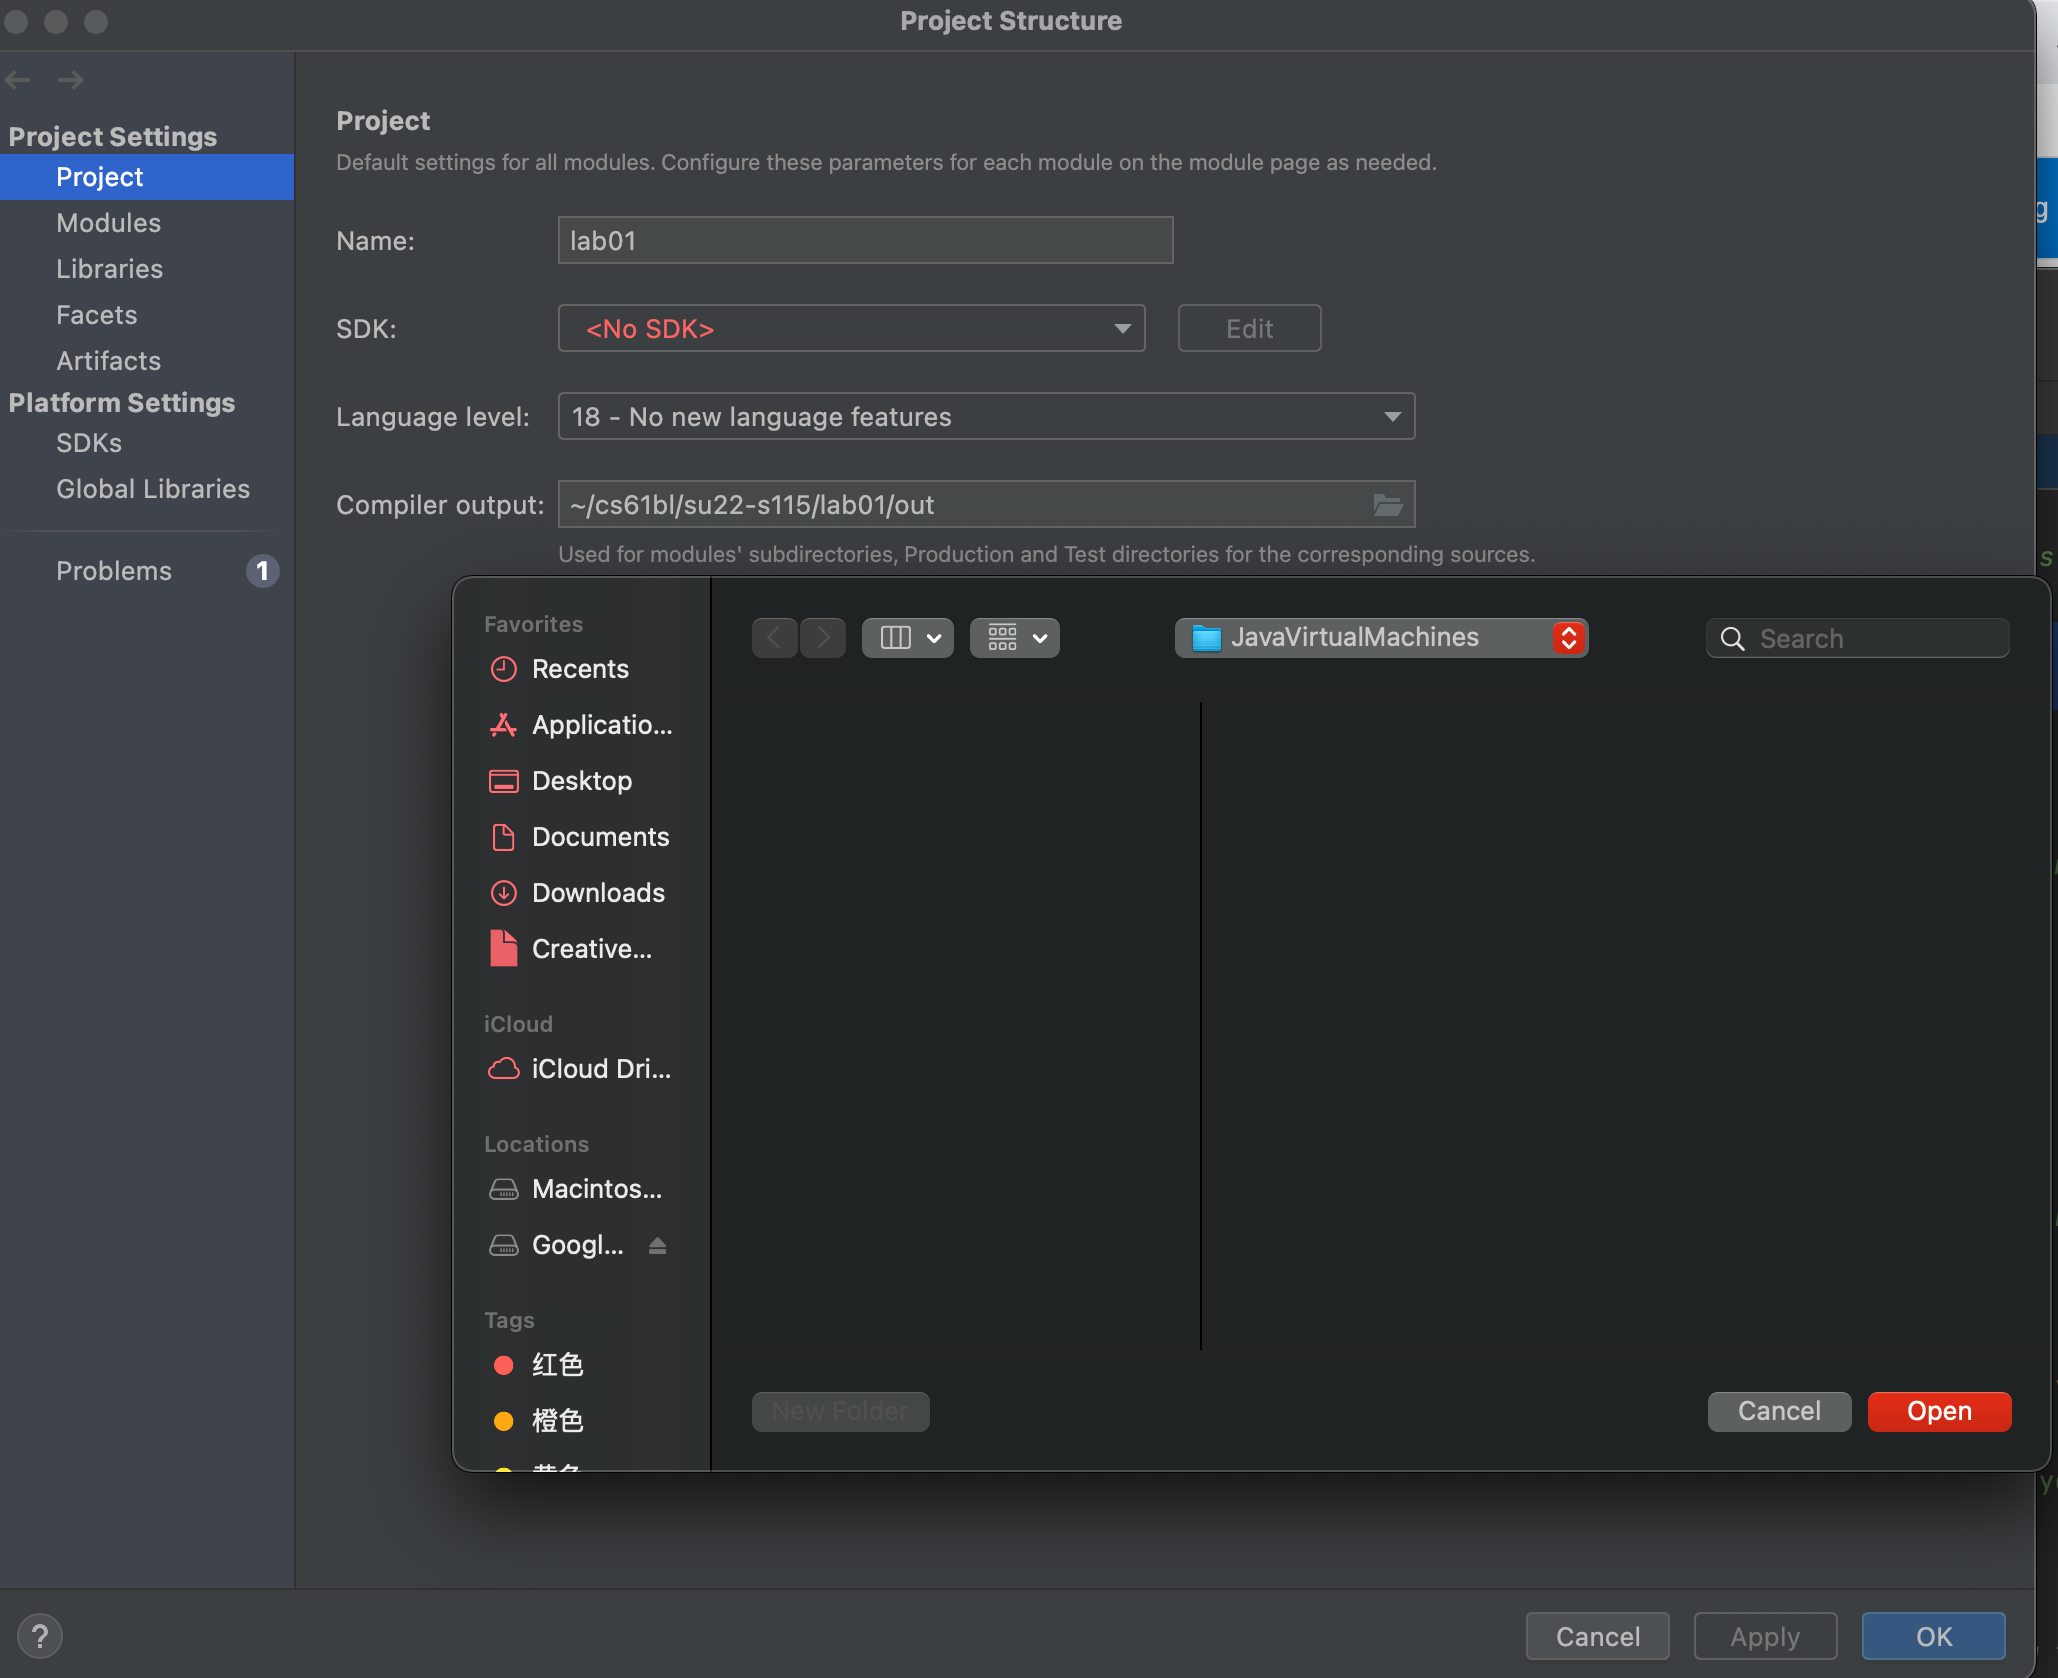Image resolution: width=2058 pixels, height=1678 pixels.
Task: Click the file dialog back chevron
Action: pyautogui.click(x=774, y=638)
